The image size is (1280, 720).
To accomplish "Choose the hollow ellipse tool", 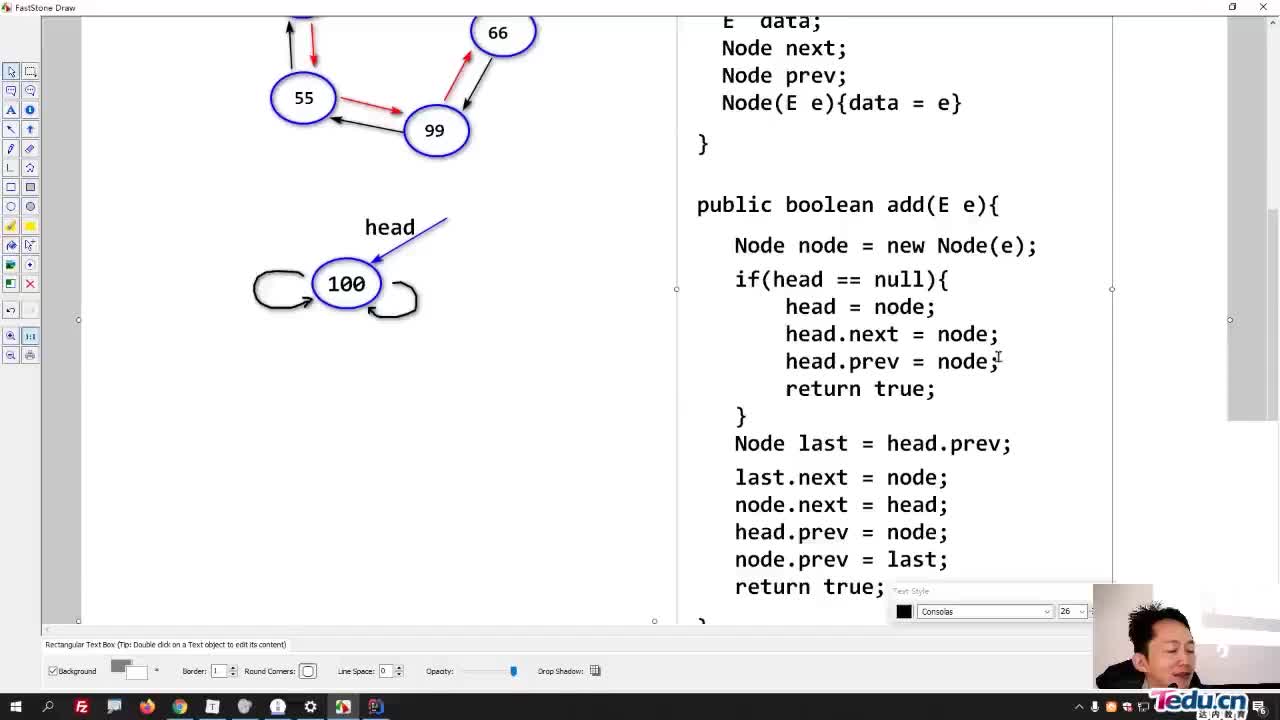I will (x=11, y=207).
